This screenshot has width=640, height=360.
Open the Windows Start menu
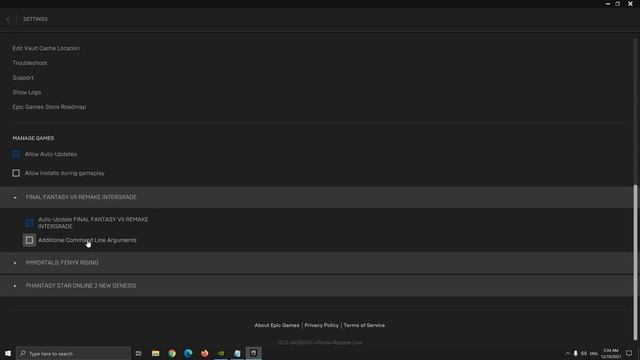8,353
